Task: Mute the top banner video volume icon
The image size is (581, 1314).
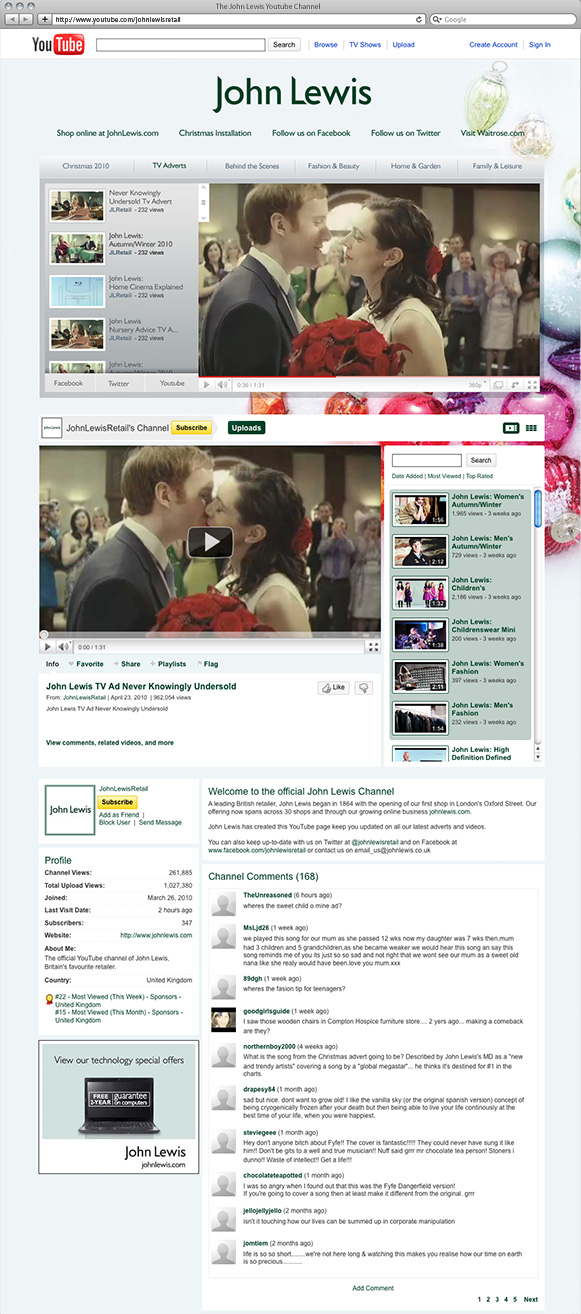Action: point(222,384)
